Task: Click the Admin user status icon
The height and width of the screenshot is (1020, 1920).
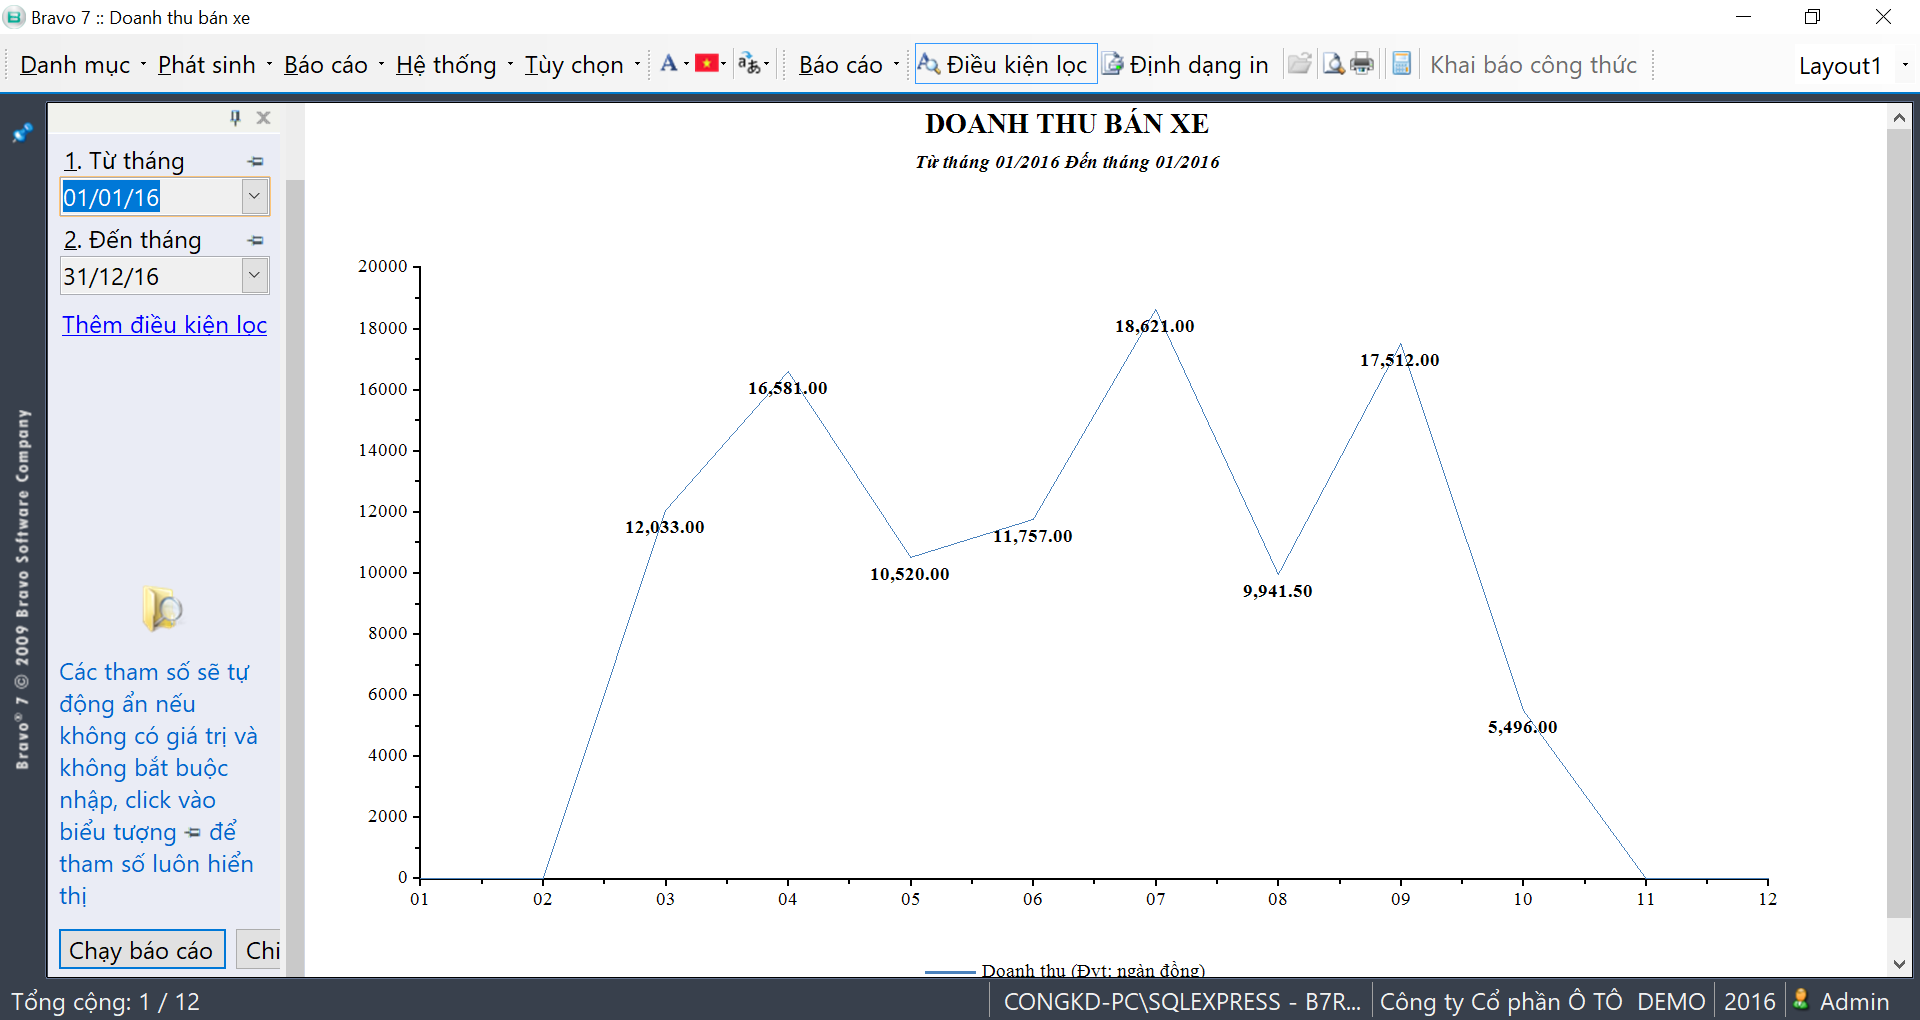Action: point(1801,1000)
